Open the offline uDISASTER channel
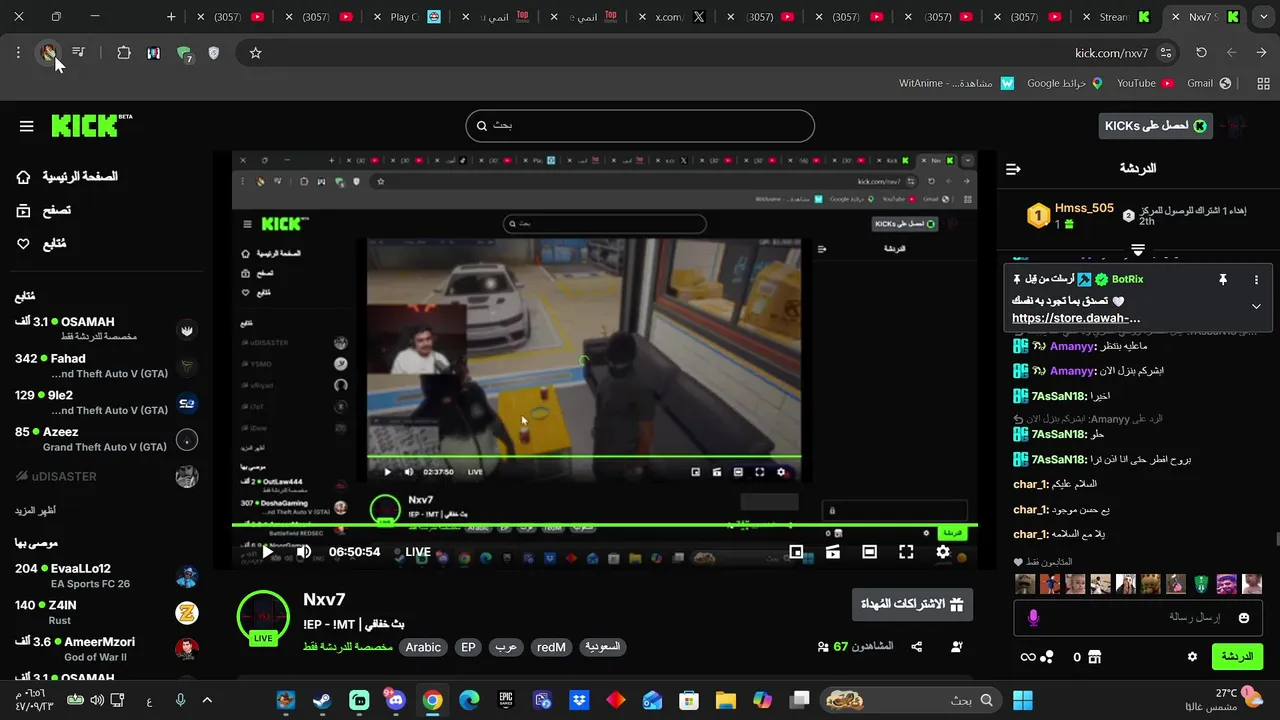 105,477
